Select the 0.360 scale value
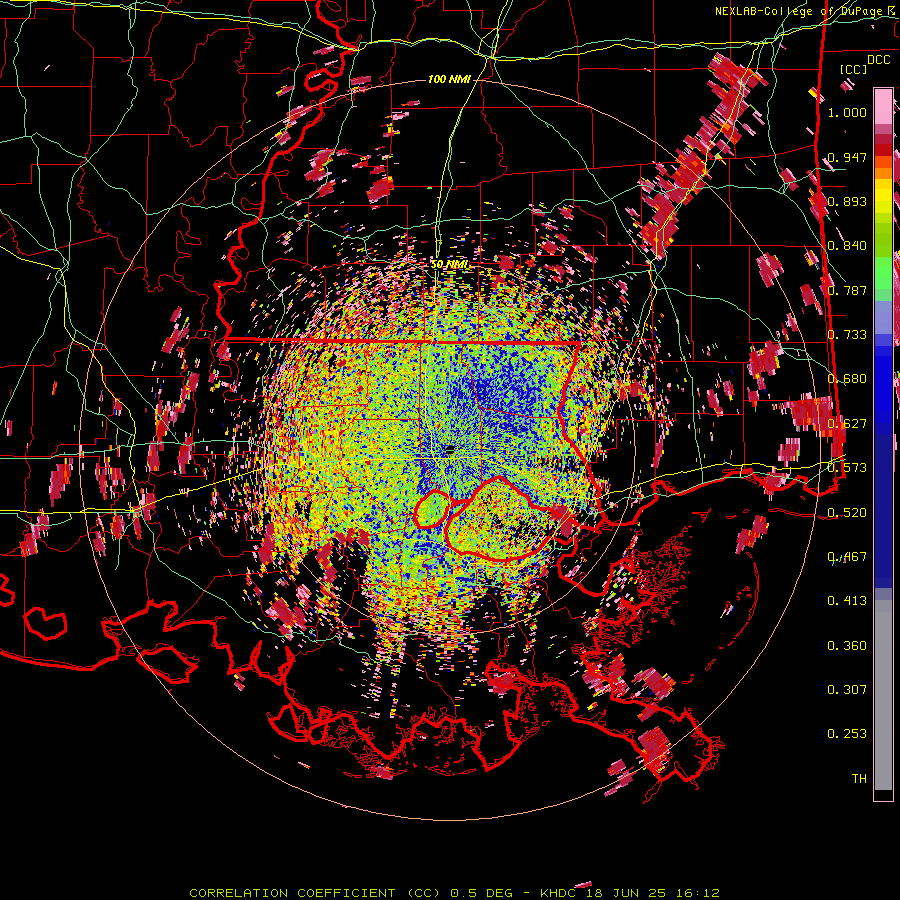900x900 pixels. coord(847,646)
